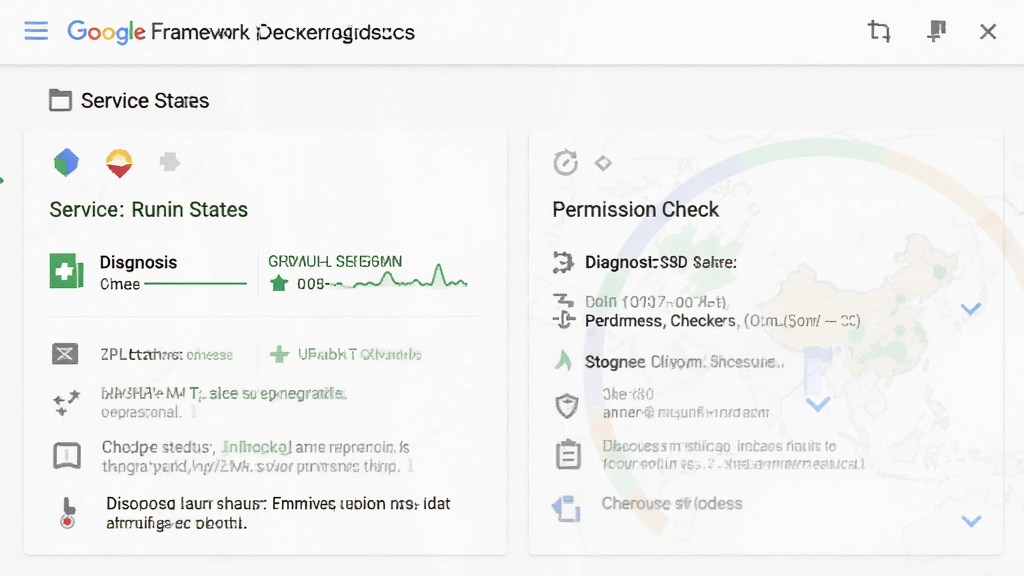Select the blue-green hexagon service icon

tap(66, 162)
